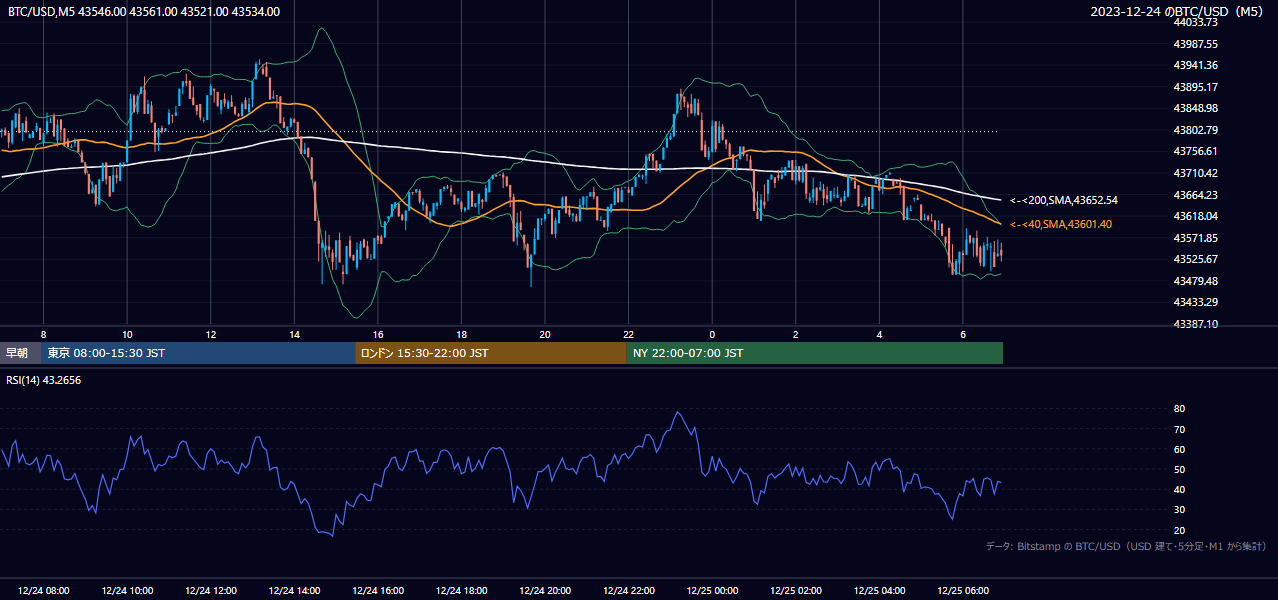
Task: Click price axis value 43941.36
Action: [1195, 65]
